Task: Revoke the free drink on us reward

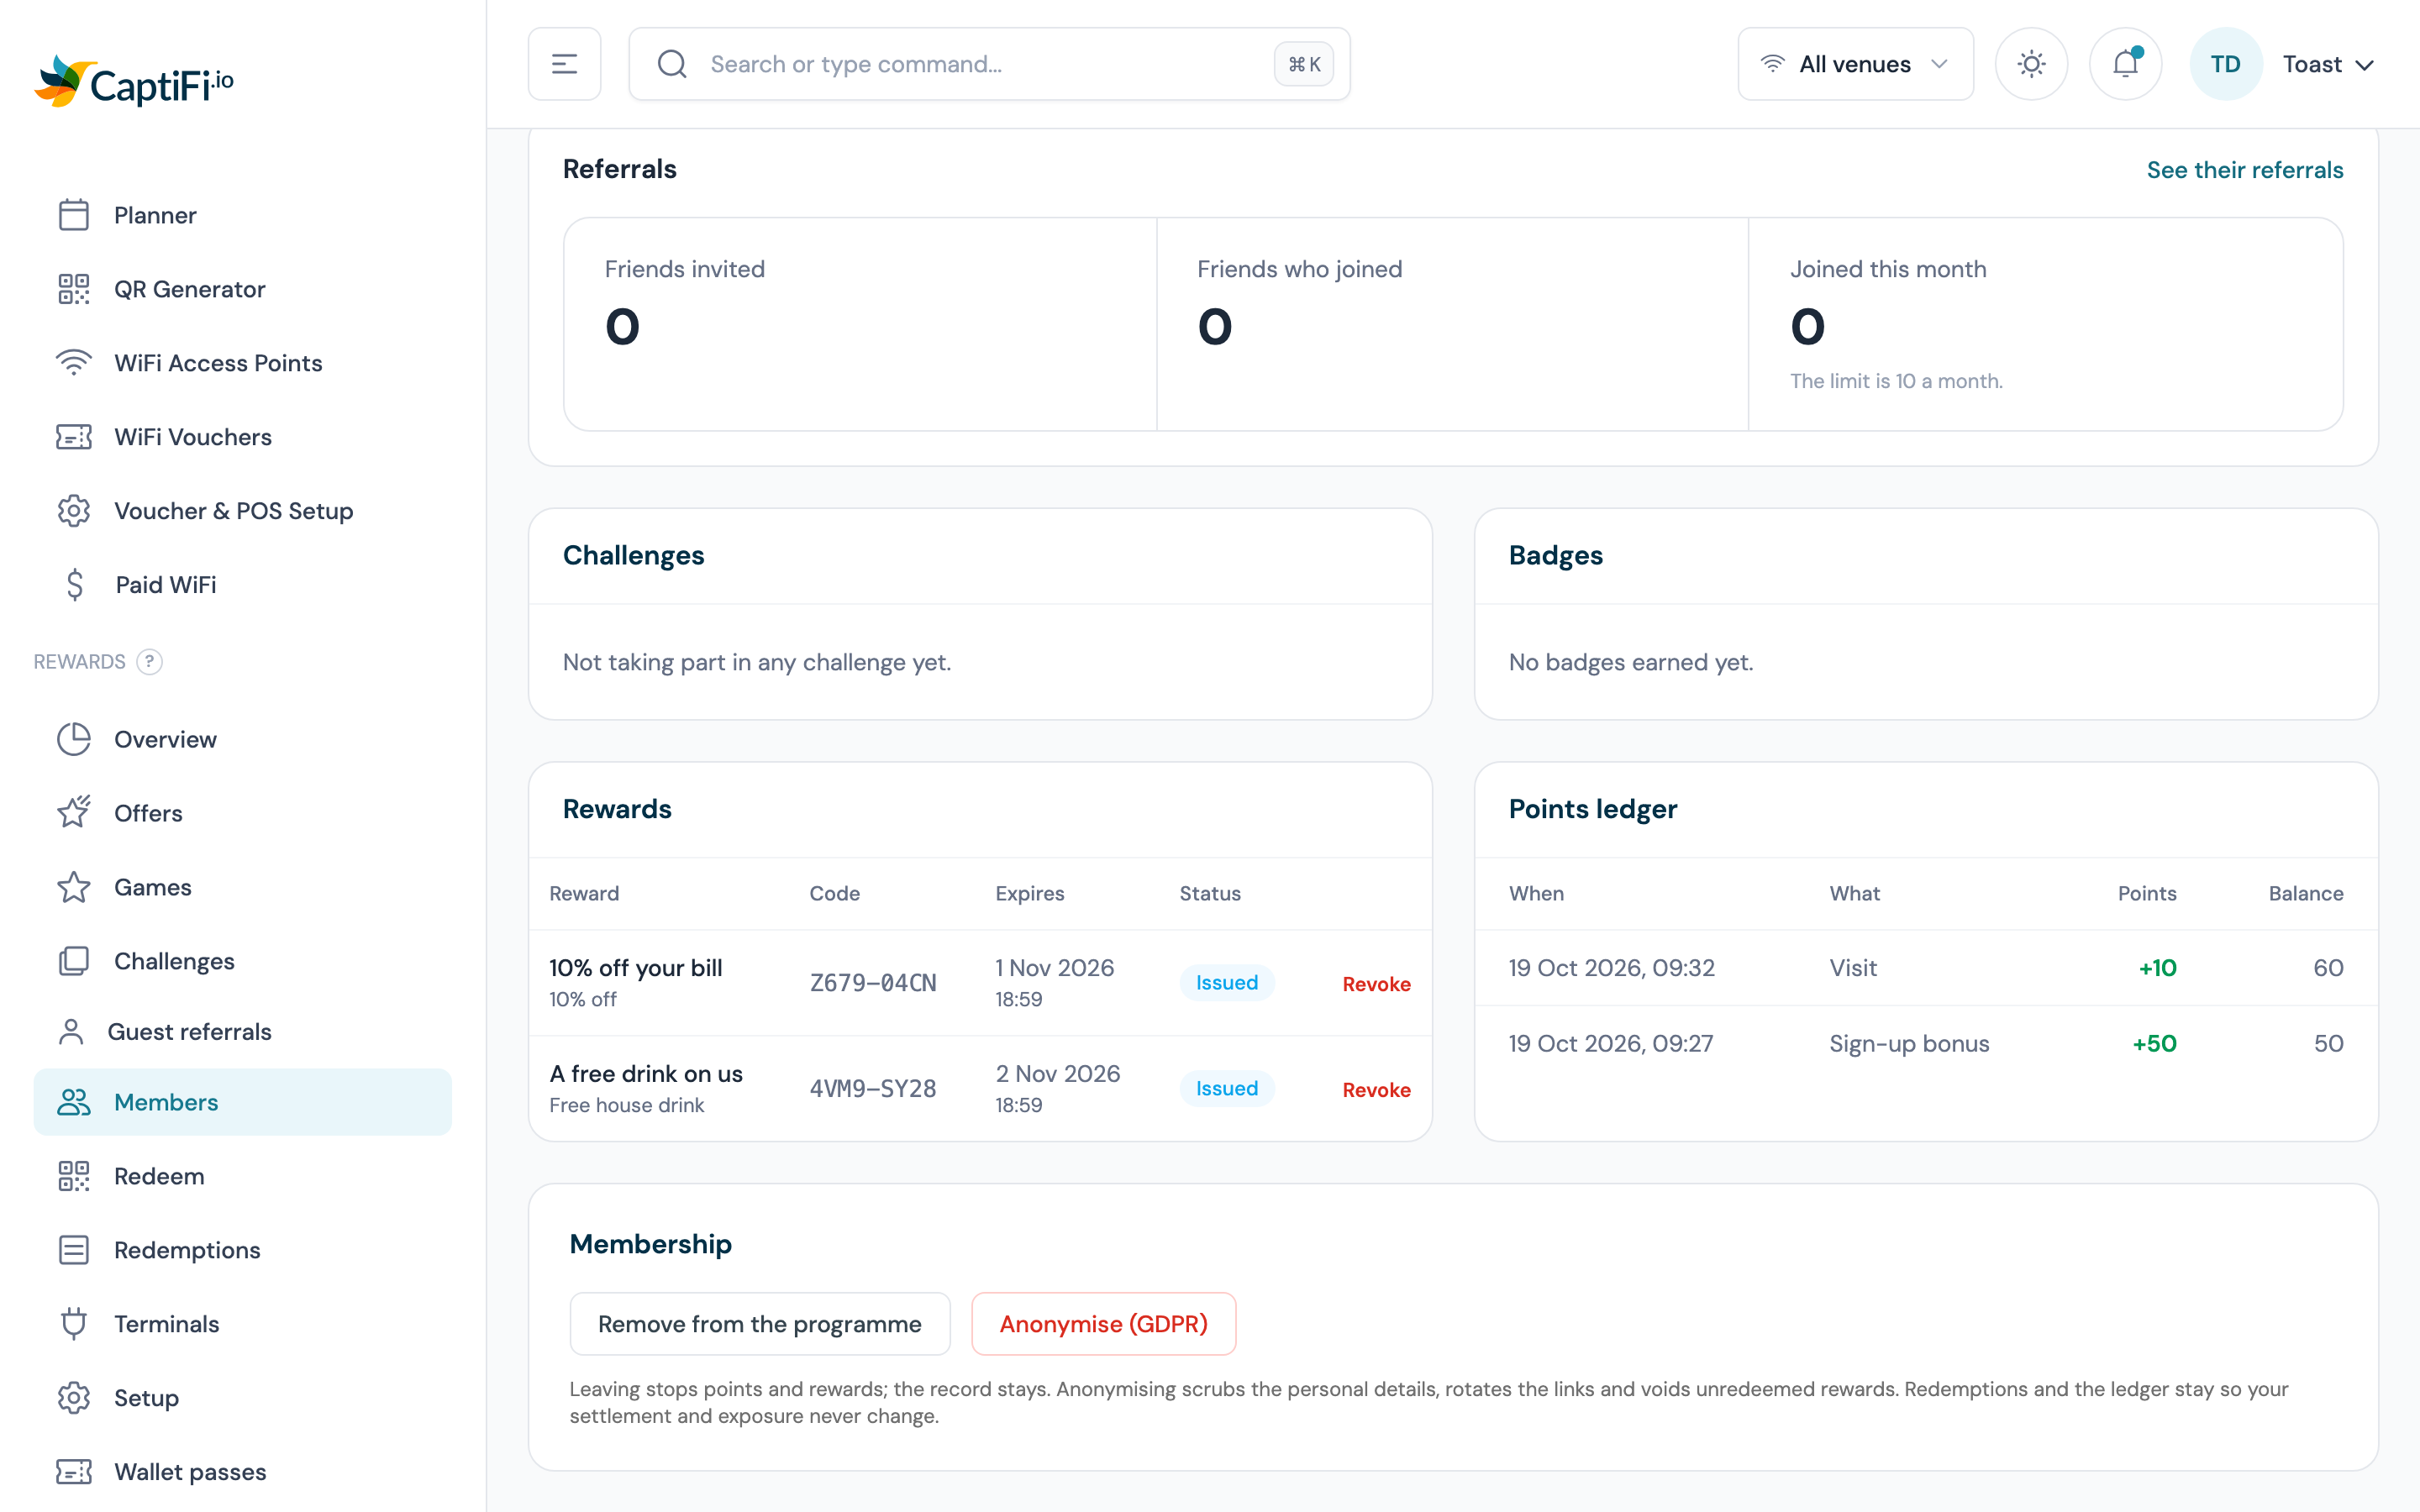Action: 1376,1090
